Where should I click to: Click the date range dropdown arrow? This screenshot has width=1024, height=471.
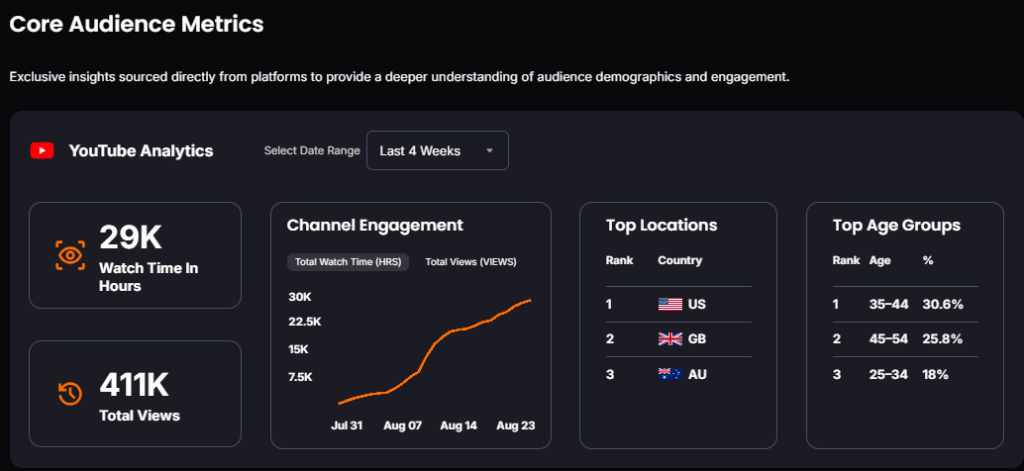[489, 151]
